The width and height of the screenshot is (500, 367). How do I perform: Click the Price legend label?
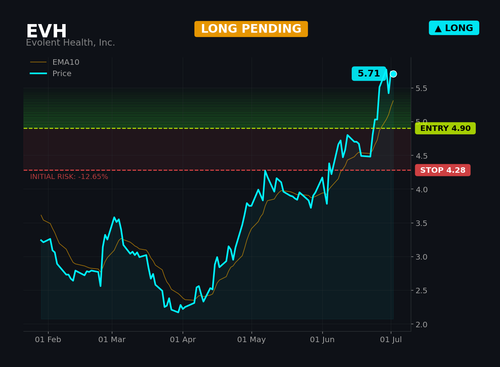[62, 73]
